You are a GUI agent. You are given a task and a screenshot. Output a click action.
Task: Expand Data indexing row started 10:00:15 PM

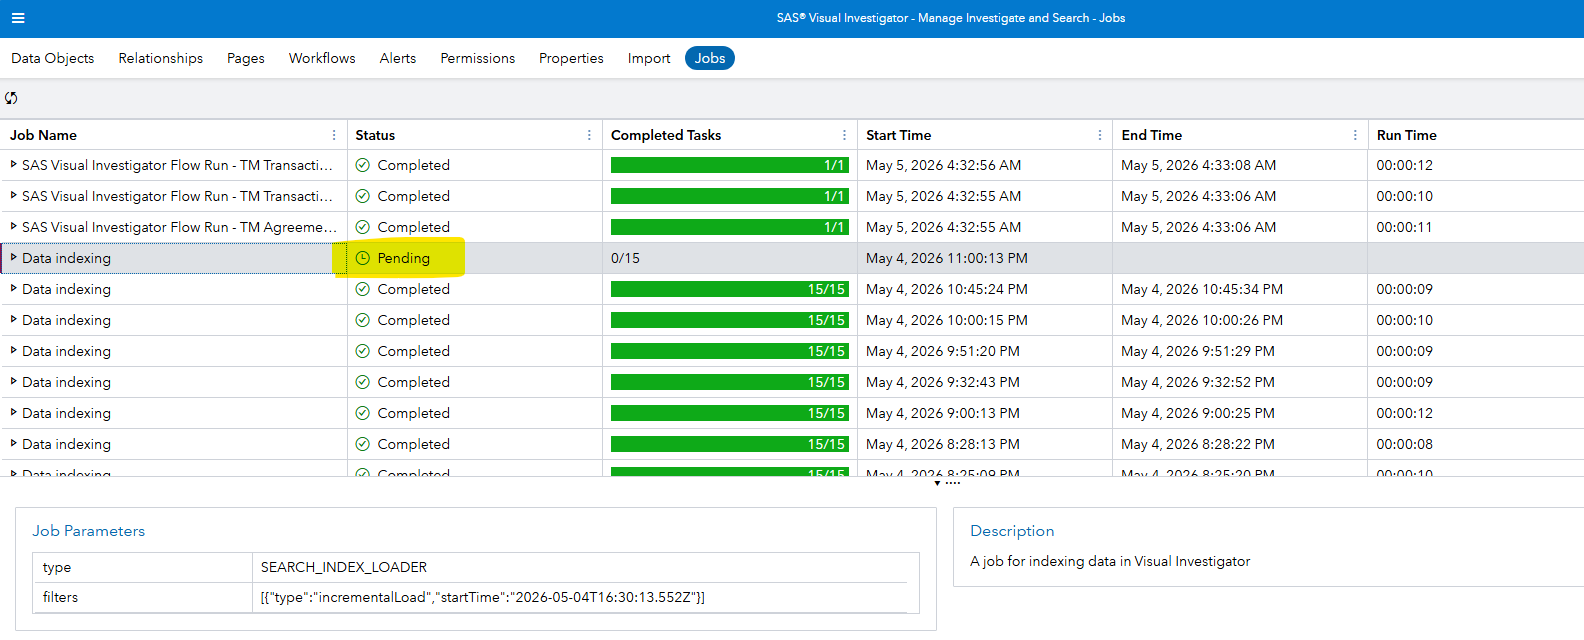tap(14, 319)
